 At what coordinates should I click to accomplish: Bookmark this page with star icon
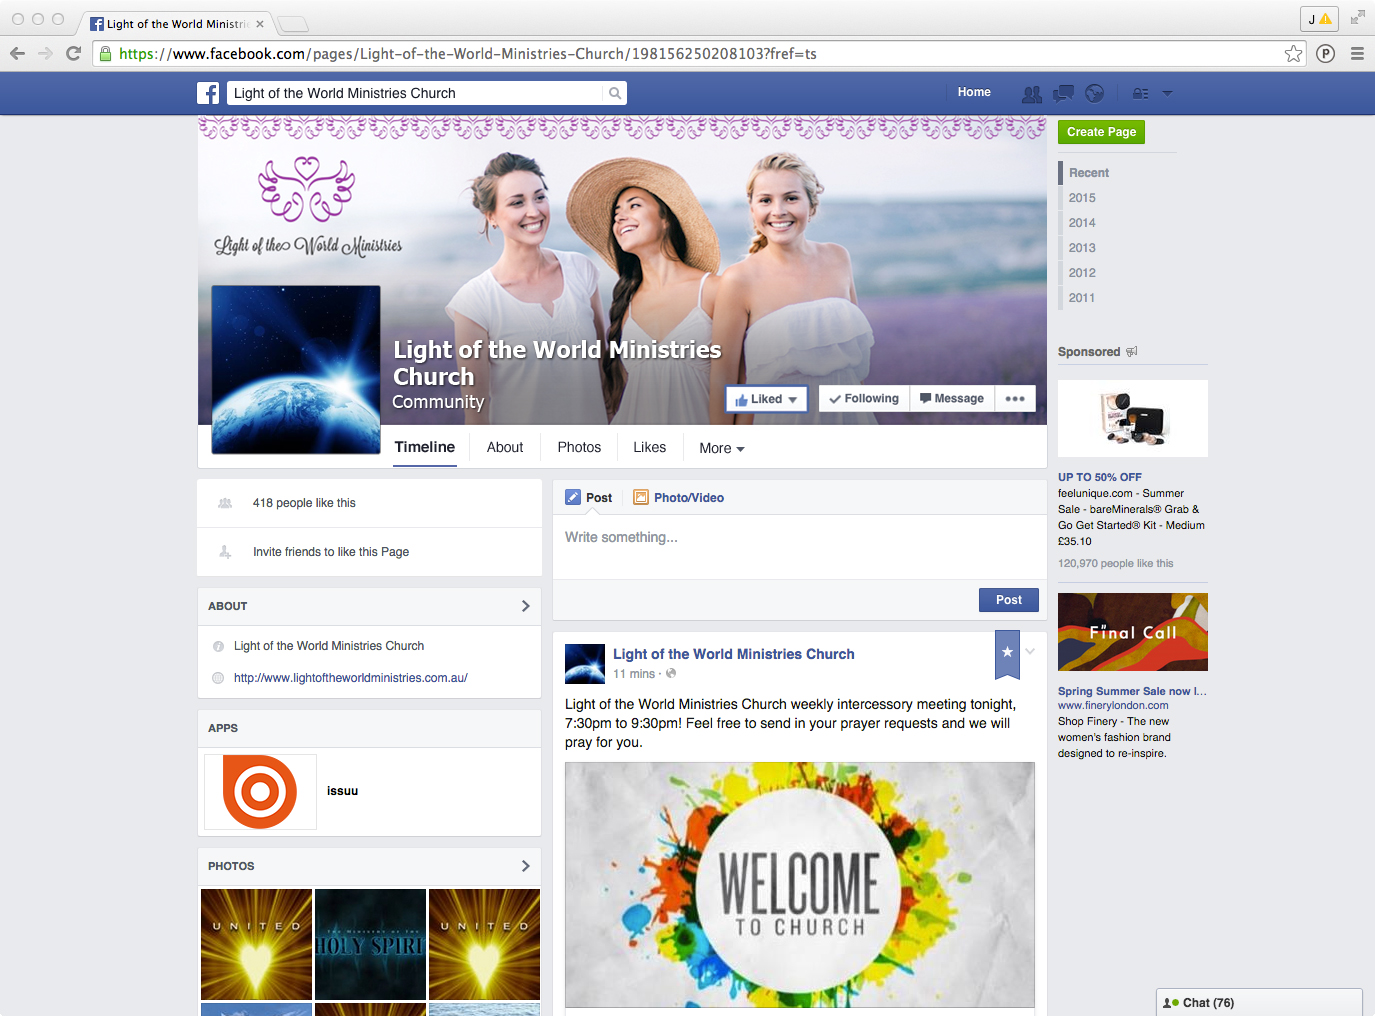[x=1293, y=54]
